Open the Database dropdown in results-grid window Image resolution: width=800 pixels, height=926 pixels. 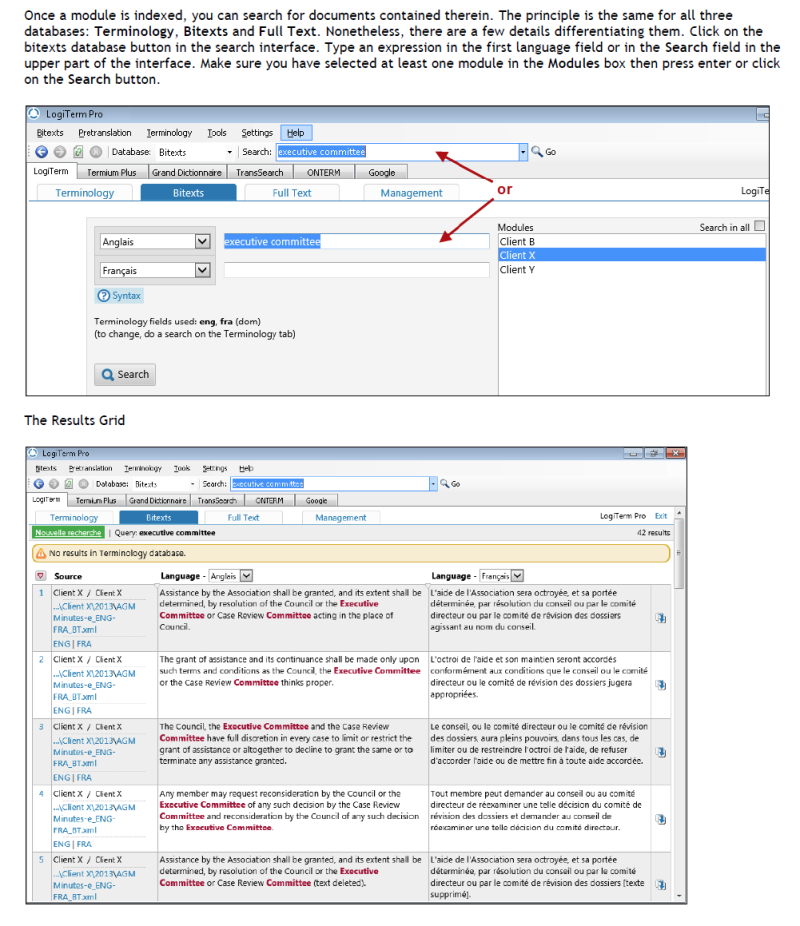click(192, 484)
